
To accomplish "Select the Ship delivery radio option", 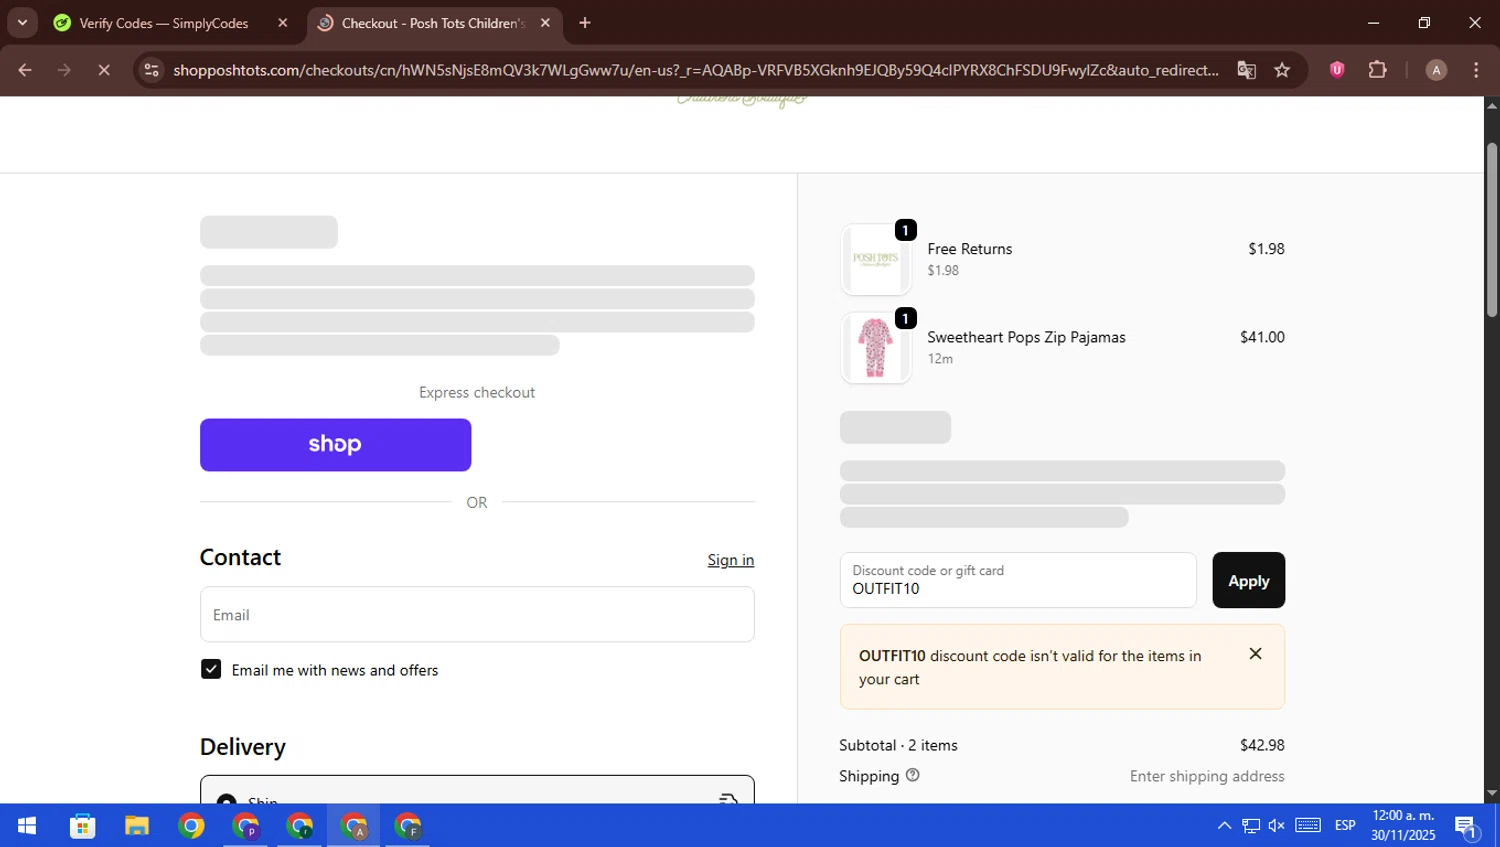I will tap(227, 800).
